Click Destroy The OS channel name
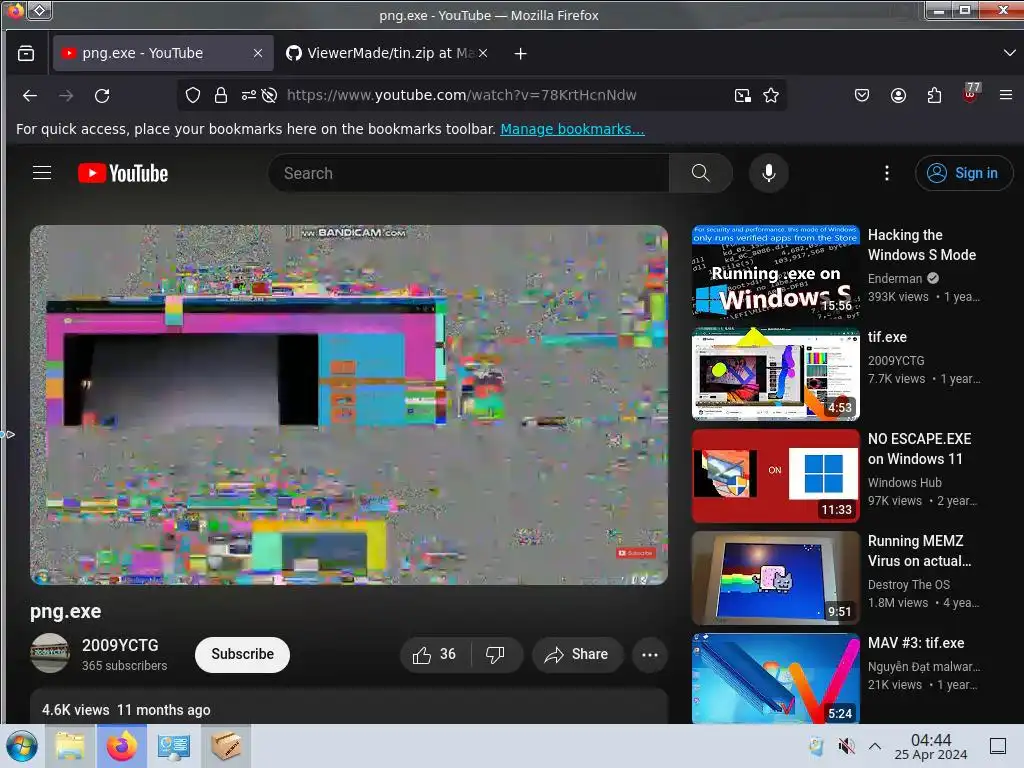This screenshot has height=768, width=1024. pos(908,584)
